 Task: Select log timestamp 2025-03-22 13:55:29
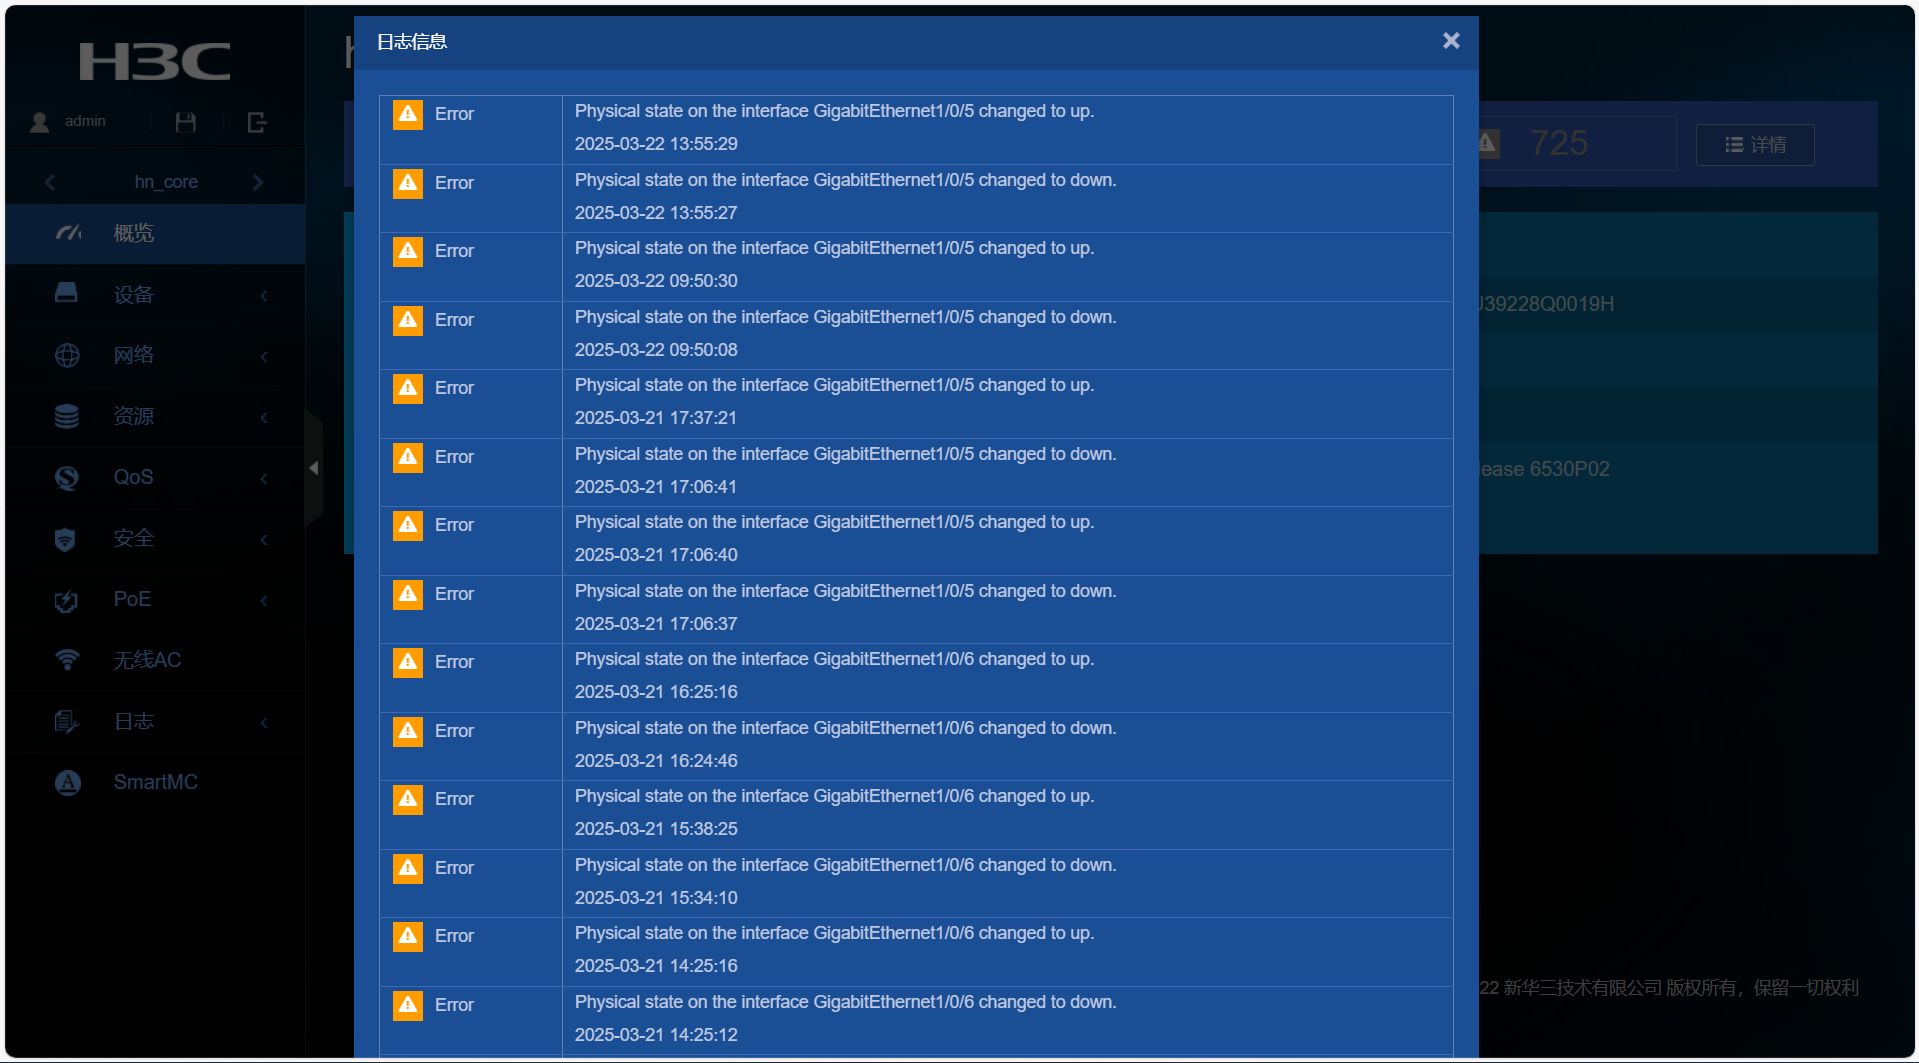pos(656,144)
